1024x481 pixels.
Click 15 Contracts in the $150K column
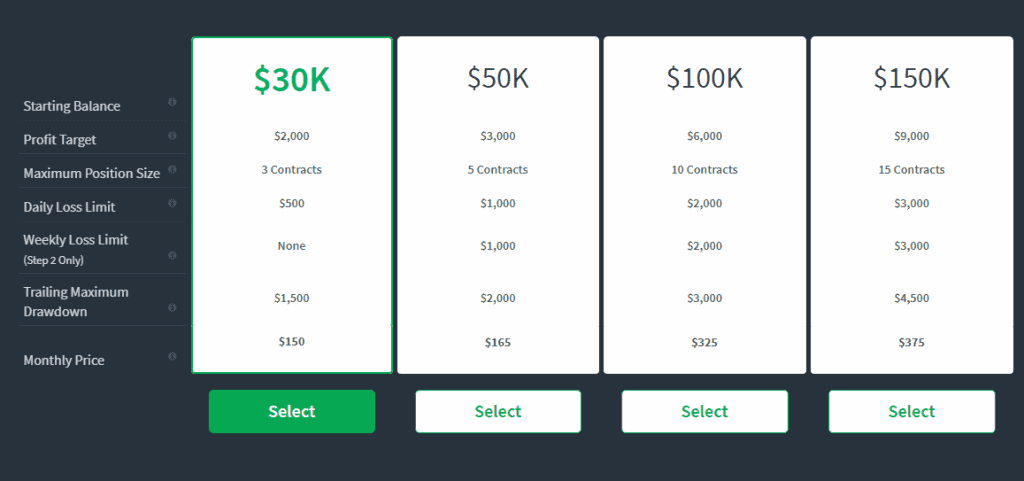911,170
